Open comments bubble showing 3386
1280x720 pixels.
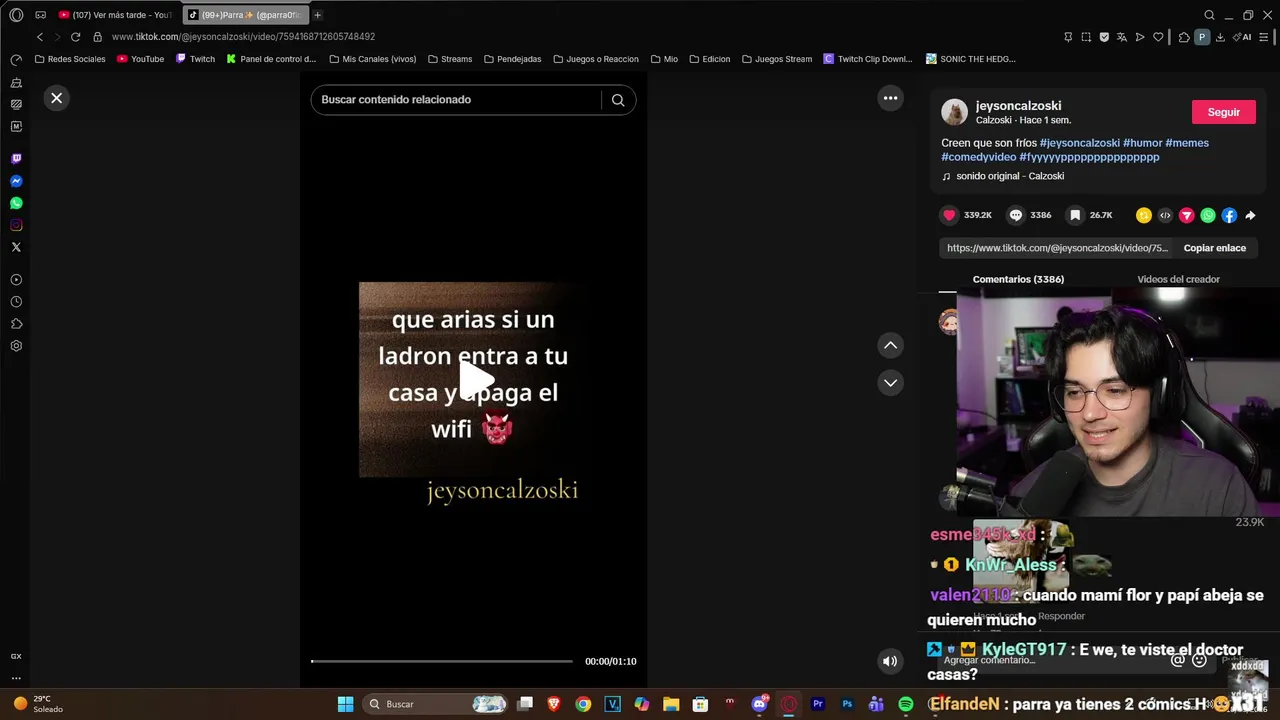point(1016,215)
